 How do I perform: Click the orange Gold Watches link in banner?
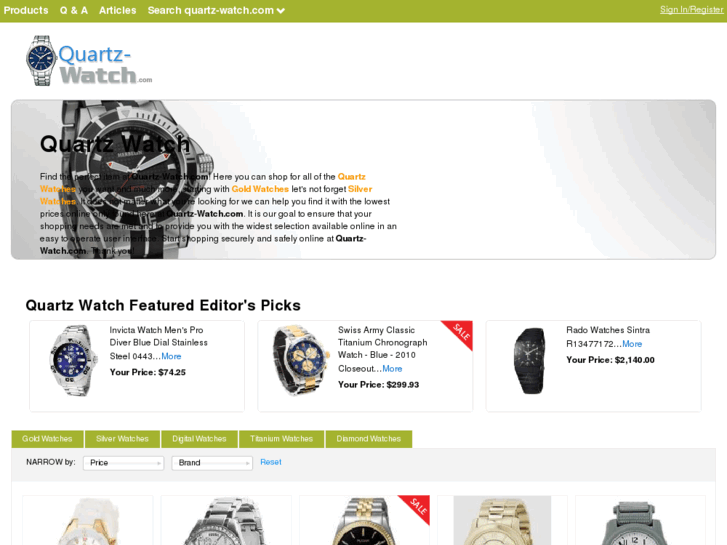260,189
